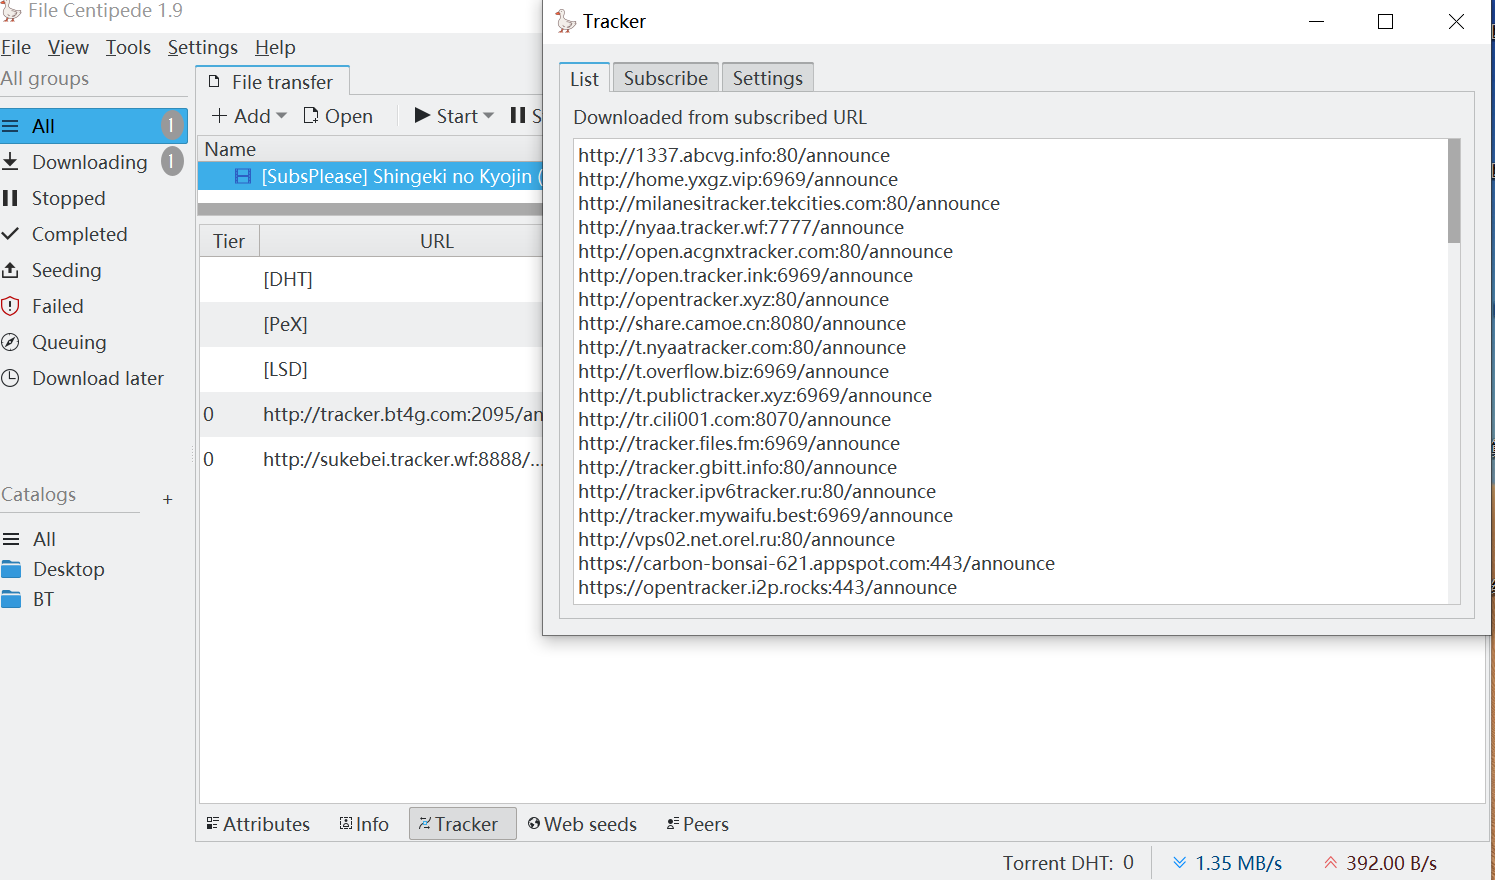Switch to the Subscribe tab in Tracker window
Viewport: 1495px width, 880px height.
(x=664, y=76)
